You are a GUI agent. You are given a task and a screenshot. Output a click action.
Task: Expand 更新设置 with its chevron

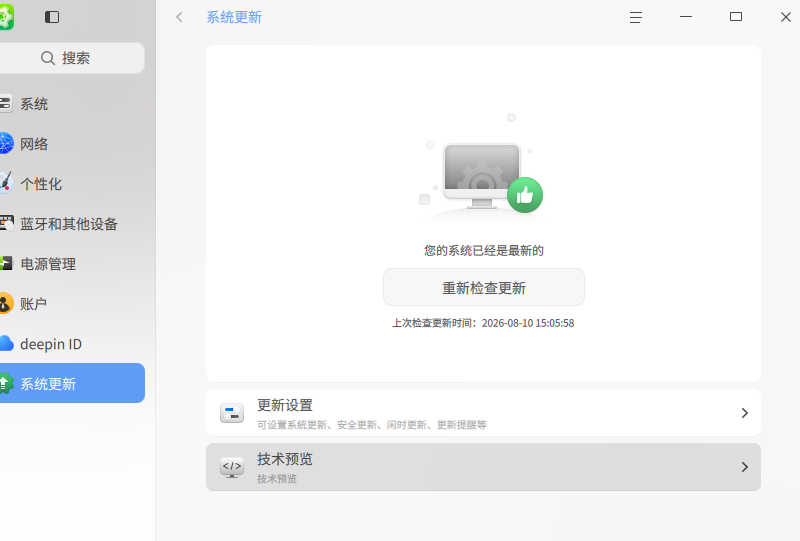pos(744,413)
